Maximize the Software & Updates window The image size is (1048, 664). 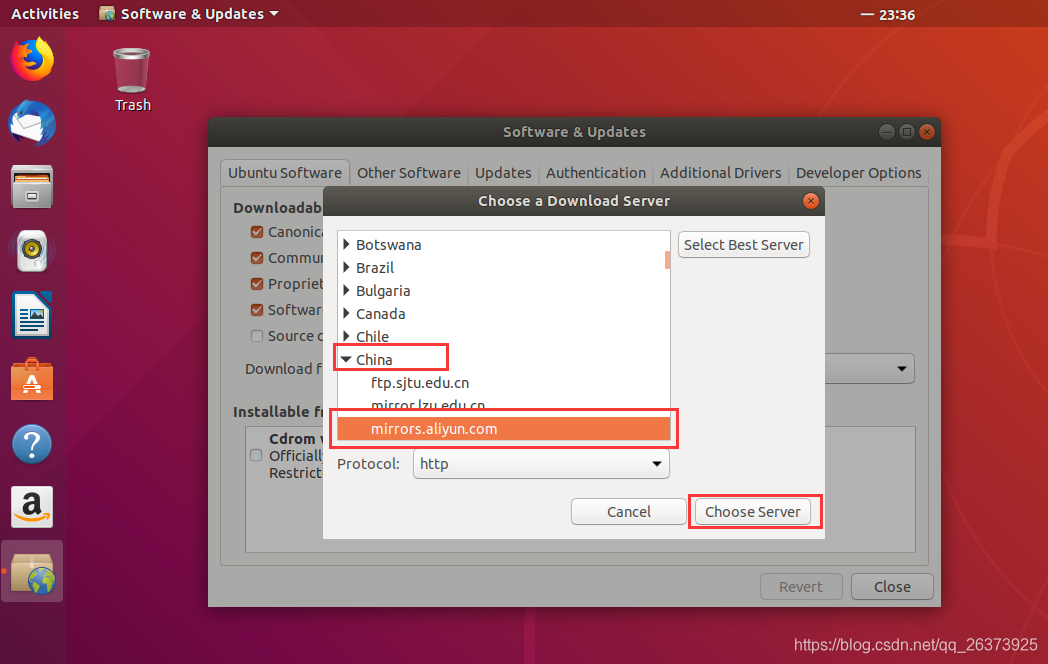pyautogui.click(x=906, y=132)
